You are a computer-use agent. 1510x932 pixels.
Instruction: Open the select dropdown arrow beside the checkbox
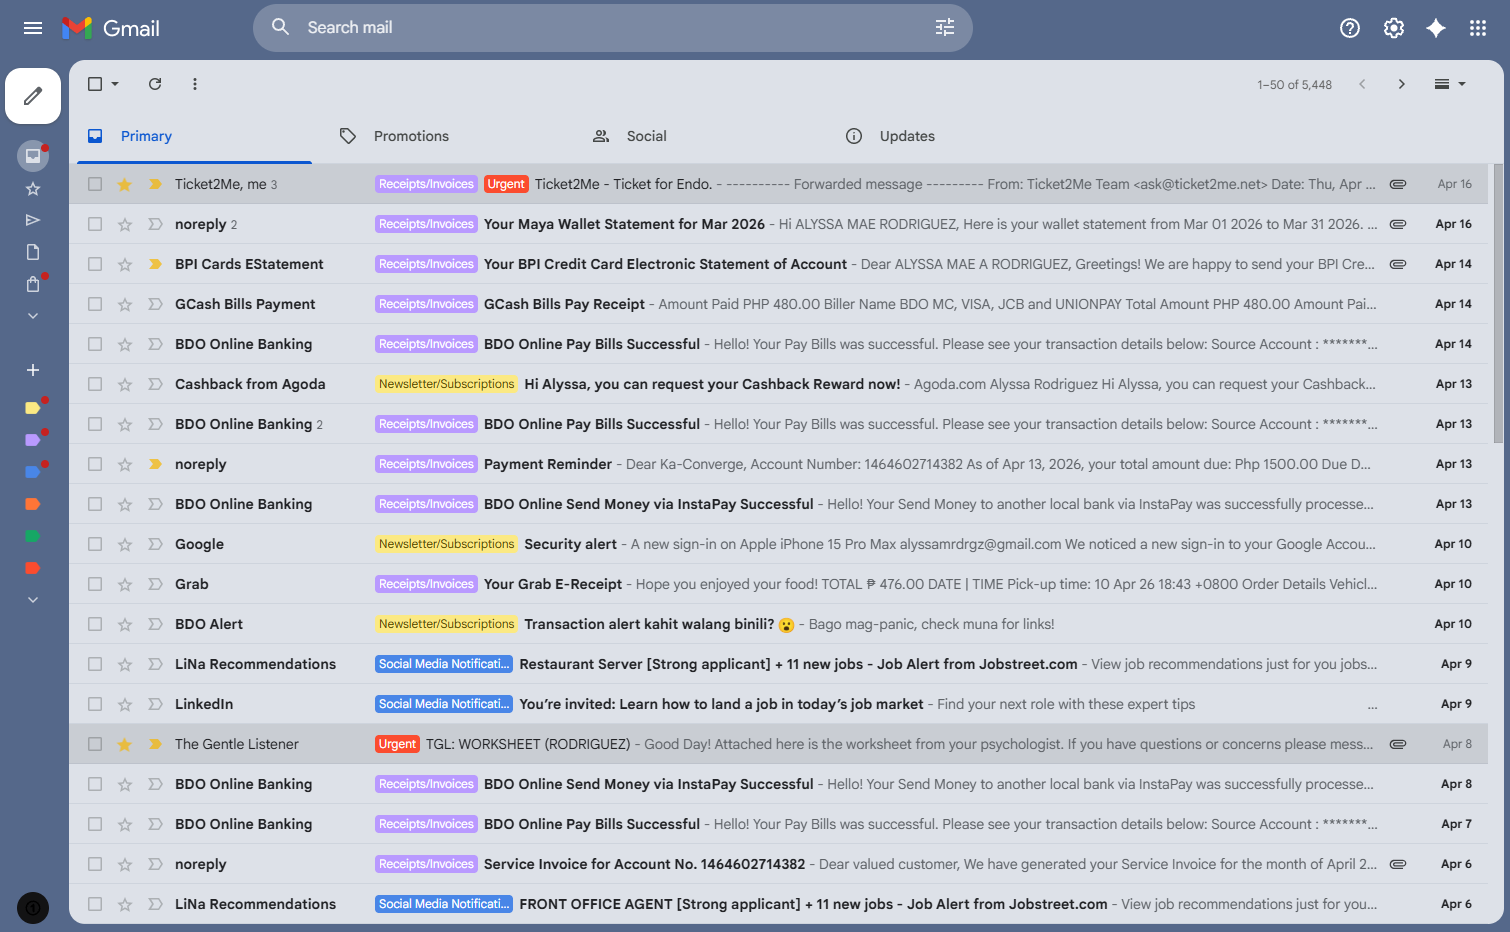115,84
